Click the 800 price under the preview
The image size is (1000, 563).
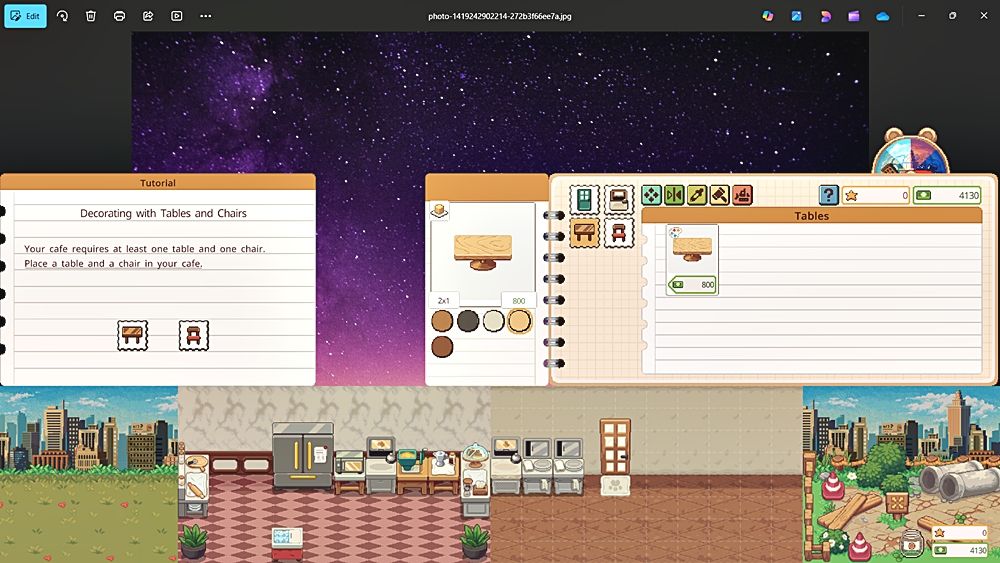pos(518,300)
